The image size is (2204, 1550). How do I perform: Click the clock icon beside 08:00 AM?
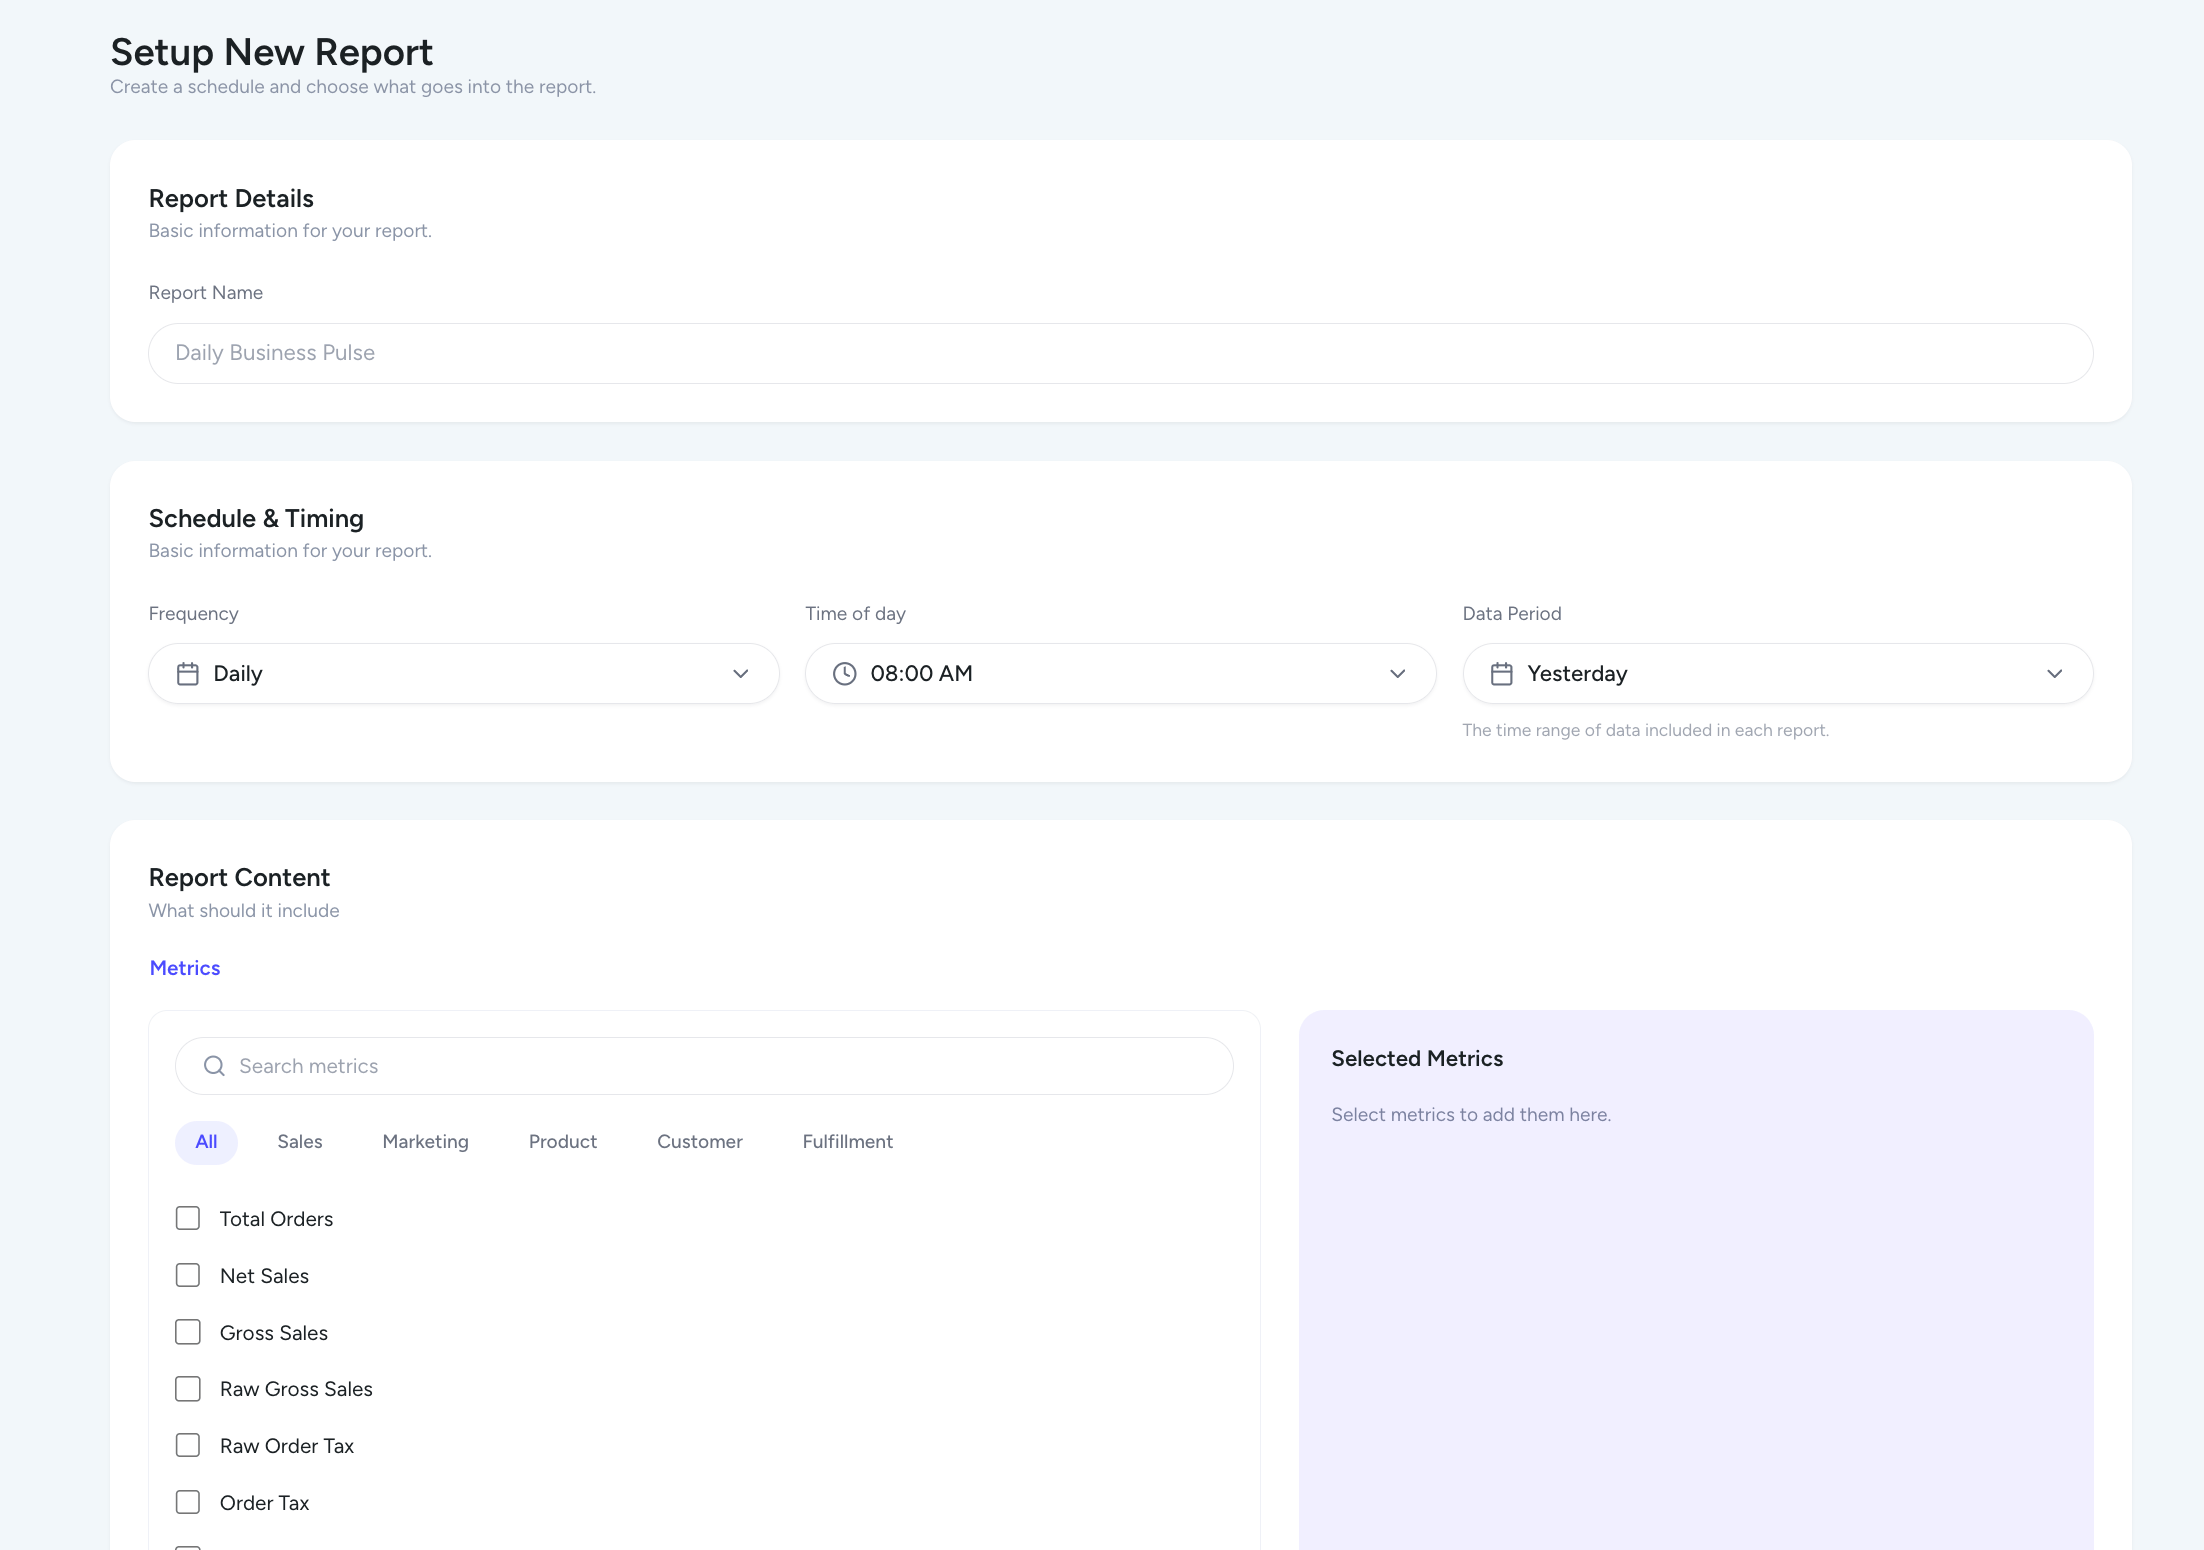845,674
